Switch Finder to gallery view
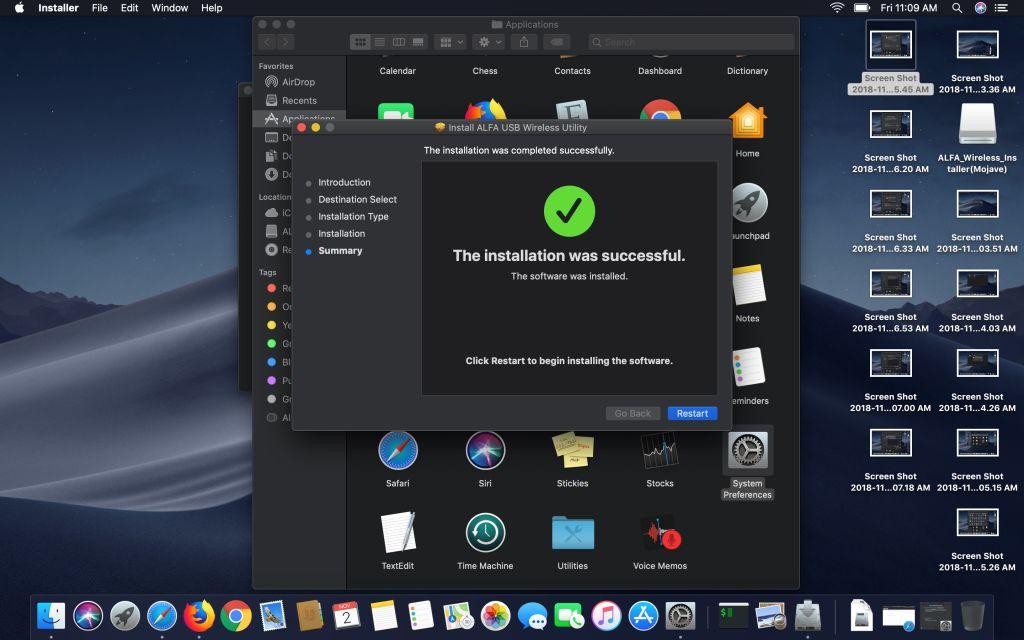Screen dimensions: 1024x640 pyautogui.click(x=418, y=42)
